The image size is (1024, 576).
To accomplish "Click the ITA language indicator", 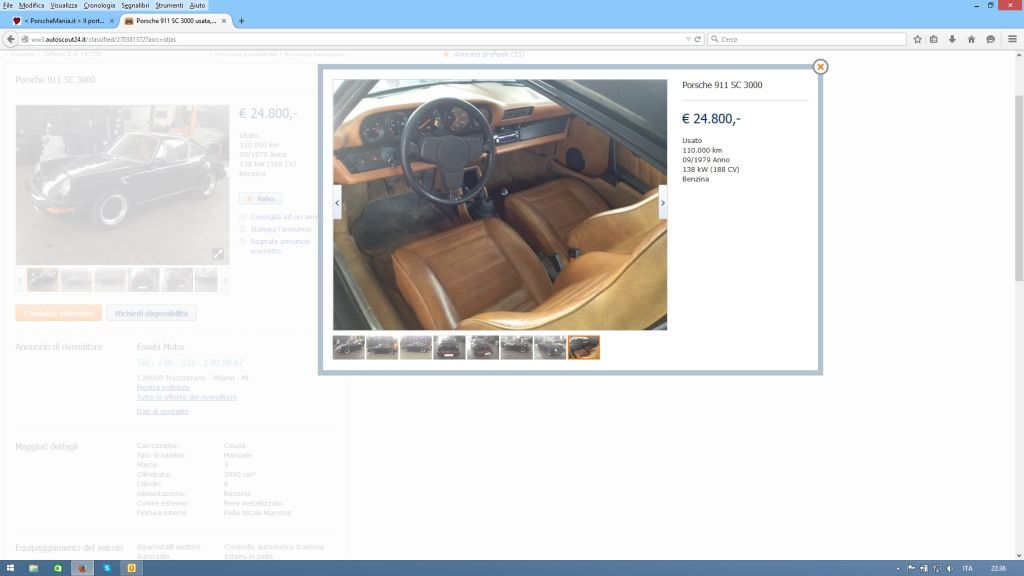I will 968,569.
